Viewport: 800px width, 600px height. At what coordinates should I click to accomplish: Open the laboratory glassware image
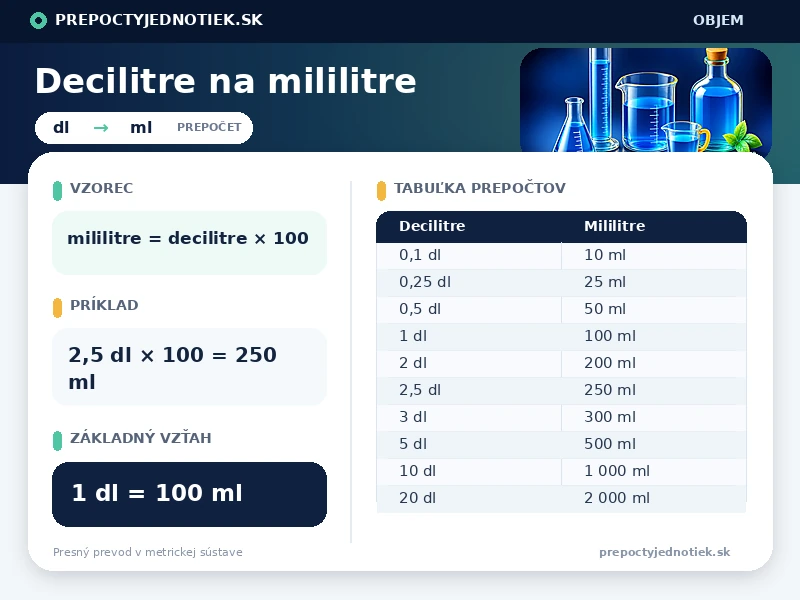tap(645, 100)
